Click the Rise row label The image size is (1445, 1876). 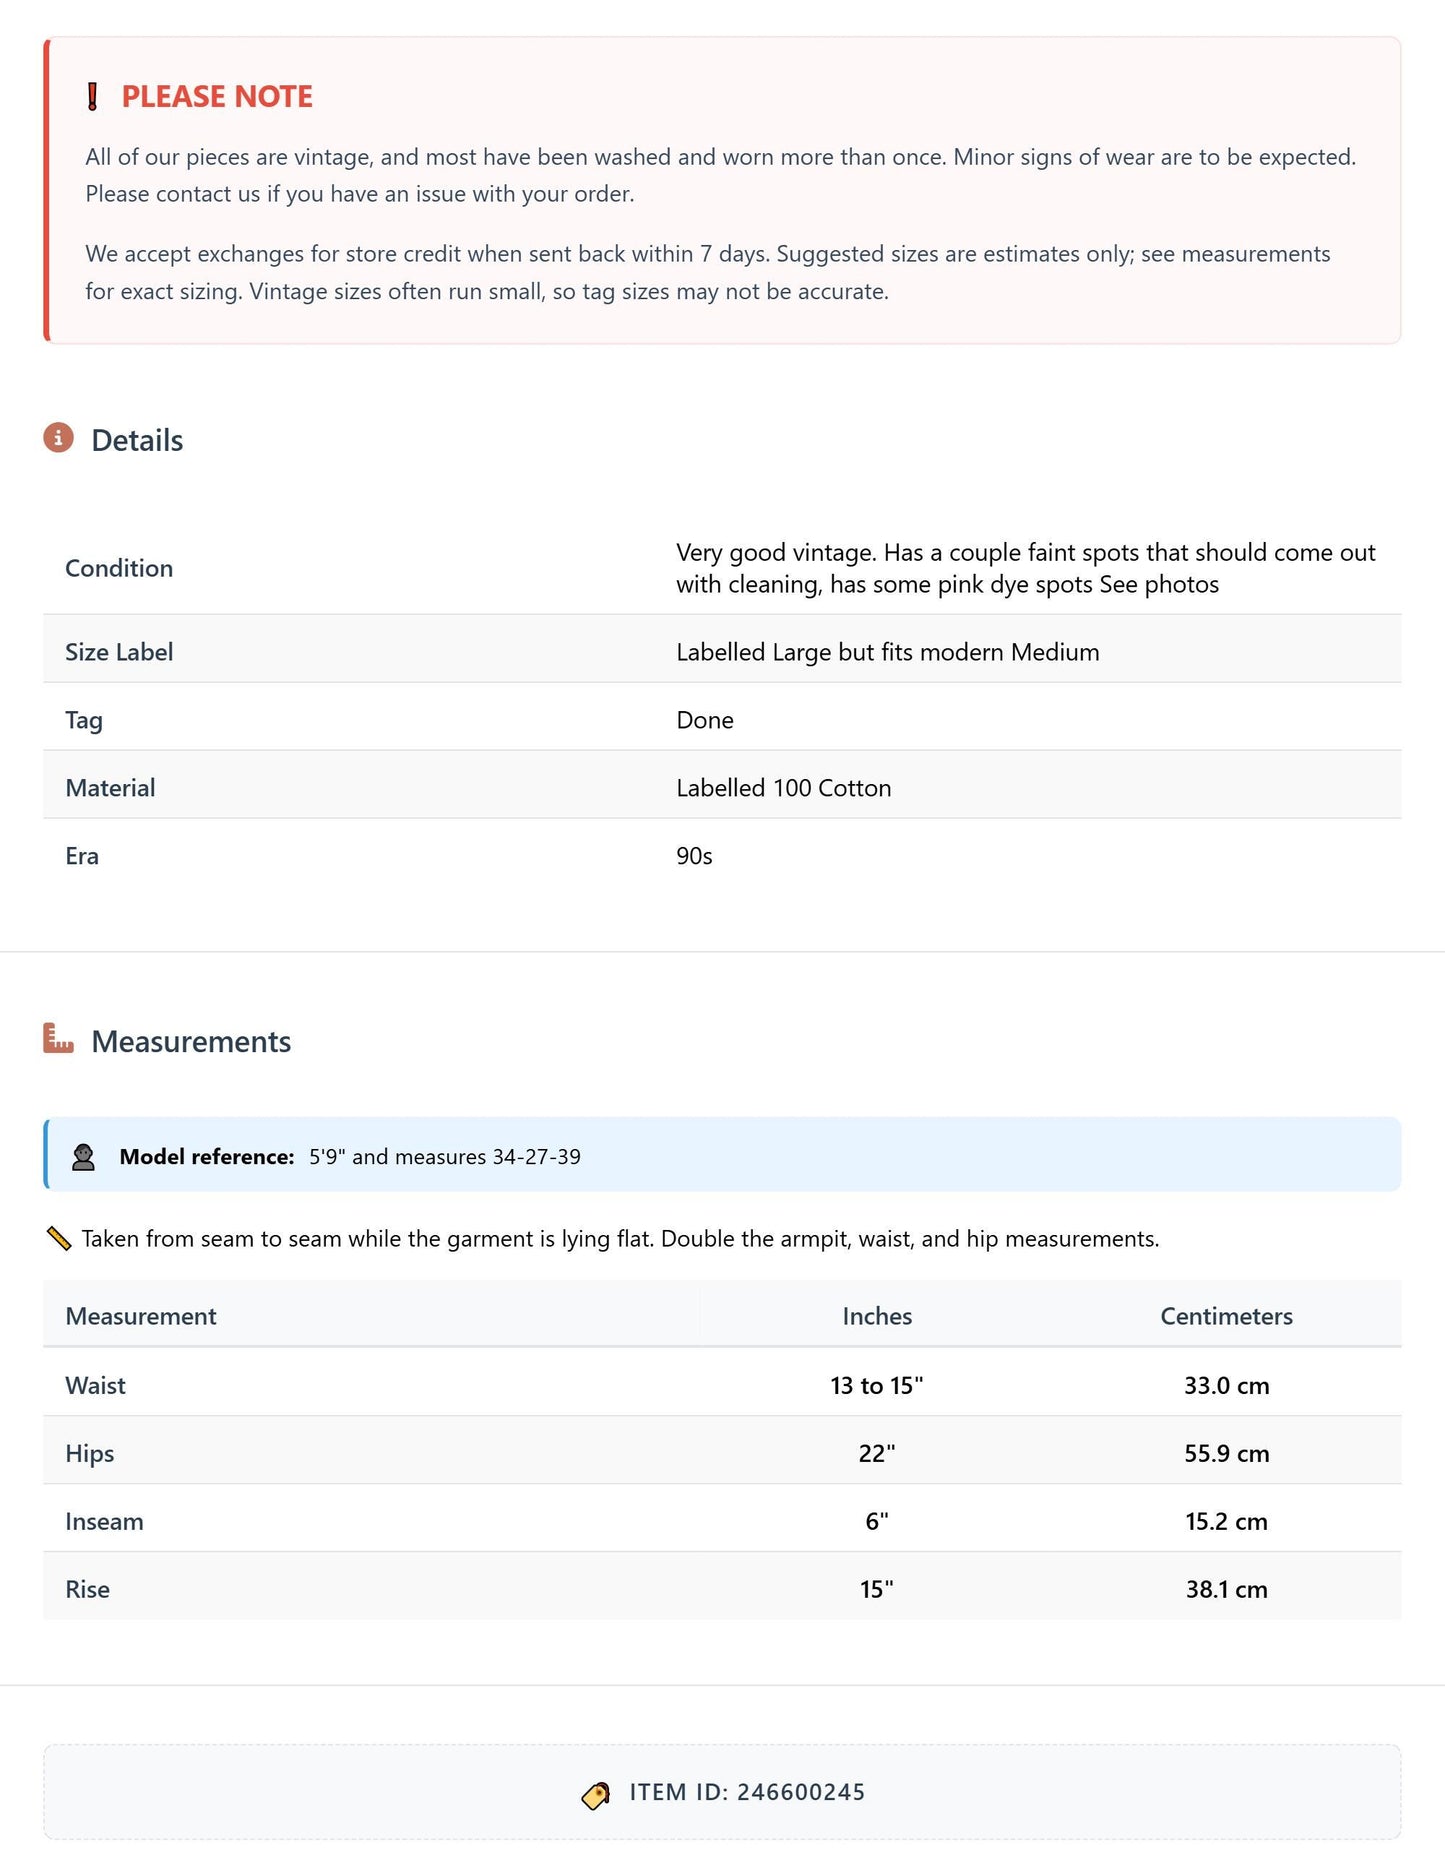click(87, 1589)
